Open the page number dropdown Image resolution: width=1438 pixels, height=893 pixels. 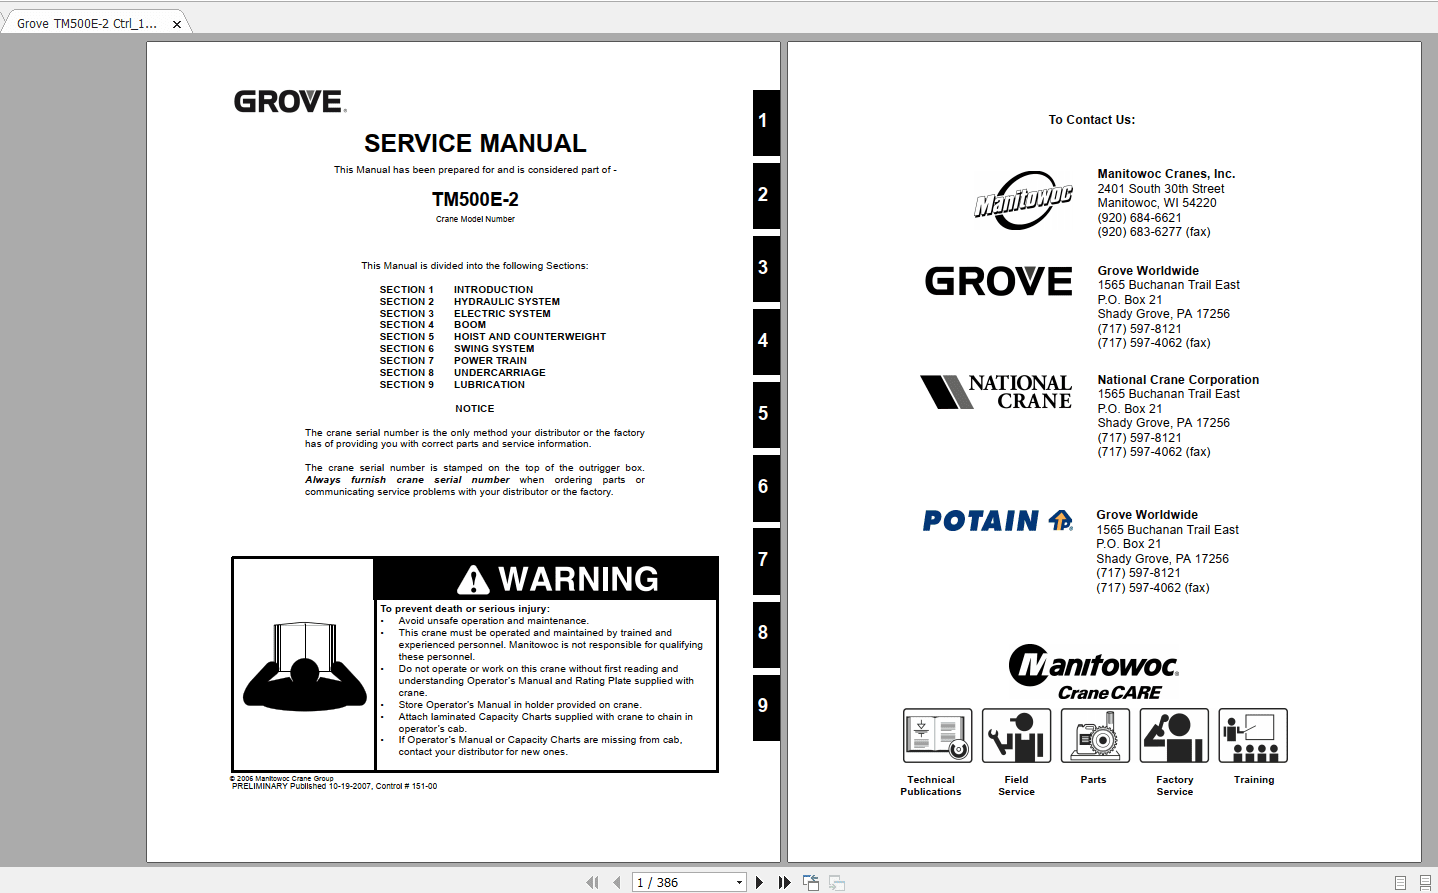click(737, 881)
